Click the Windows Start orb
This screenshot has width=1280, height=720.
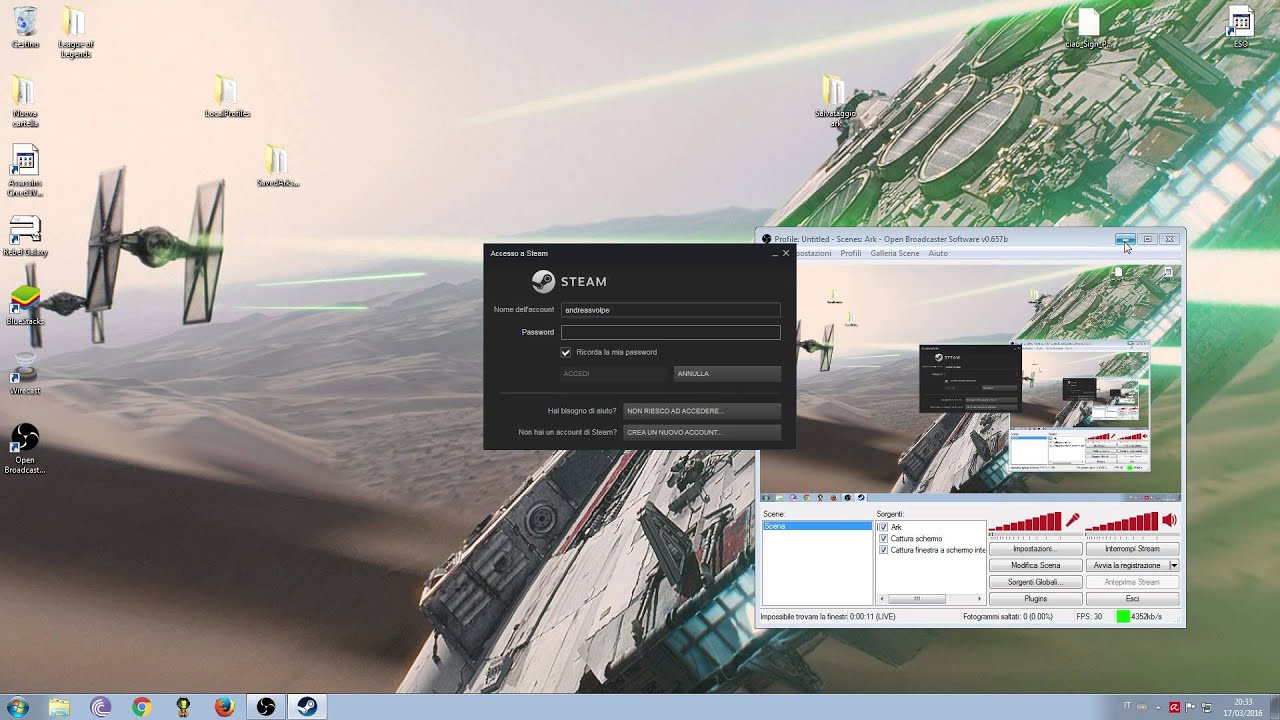point(17,707)
